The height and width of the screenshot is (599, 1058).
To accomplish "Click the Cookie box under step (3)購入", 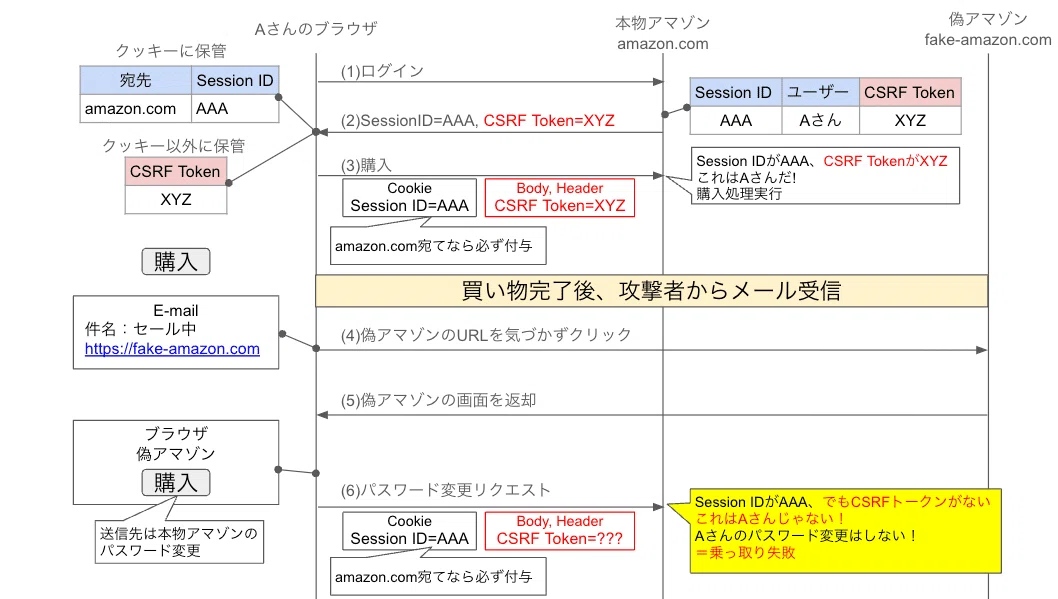I will coord(410,198).
